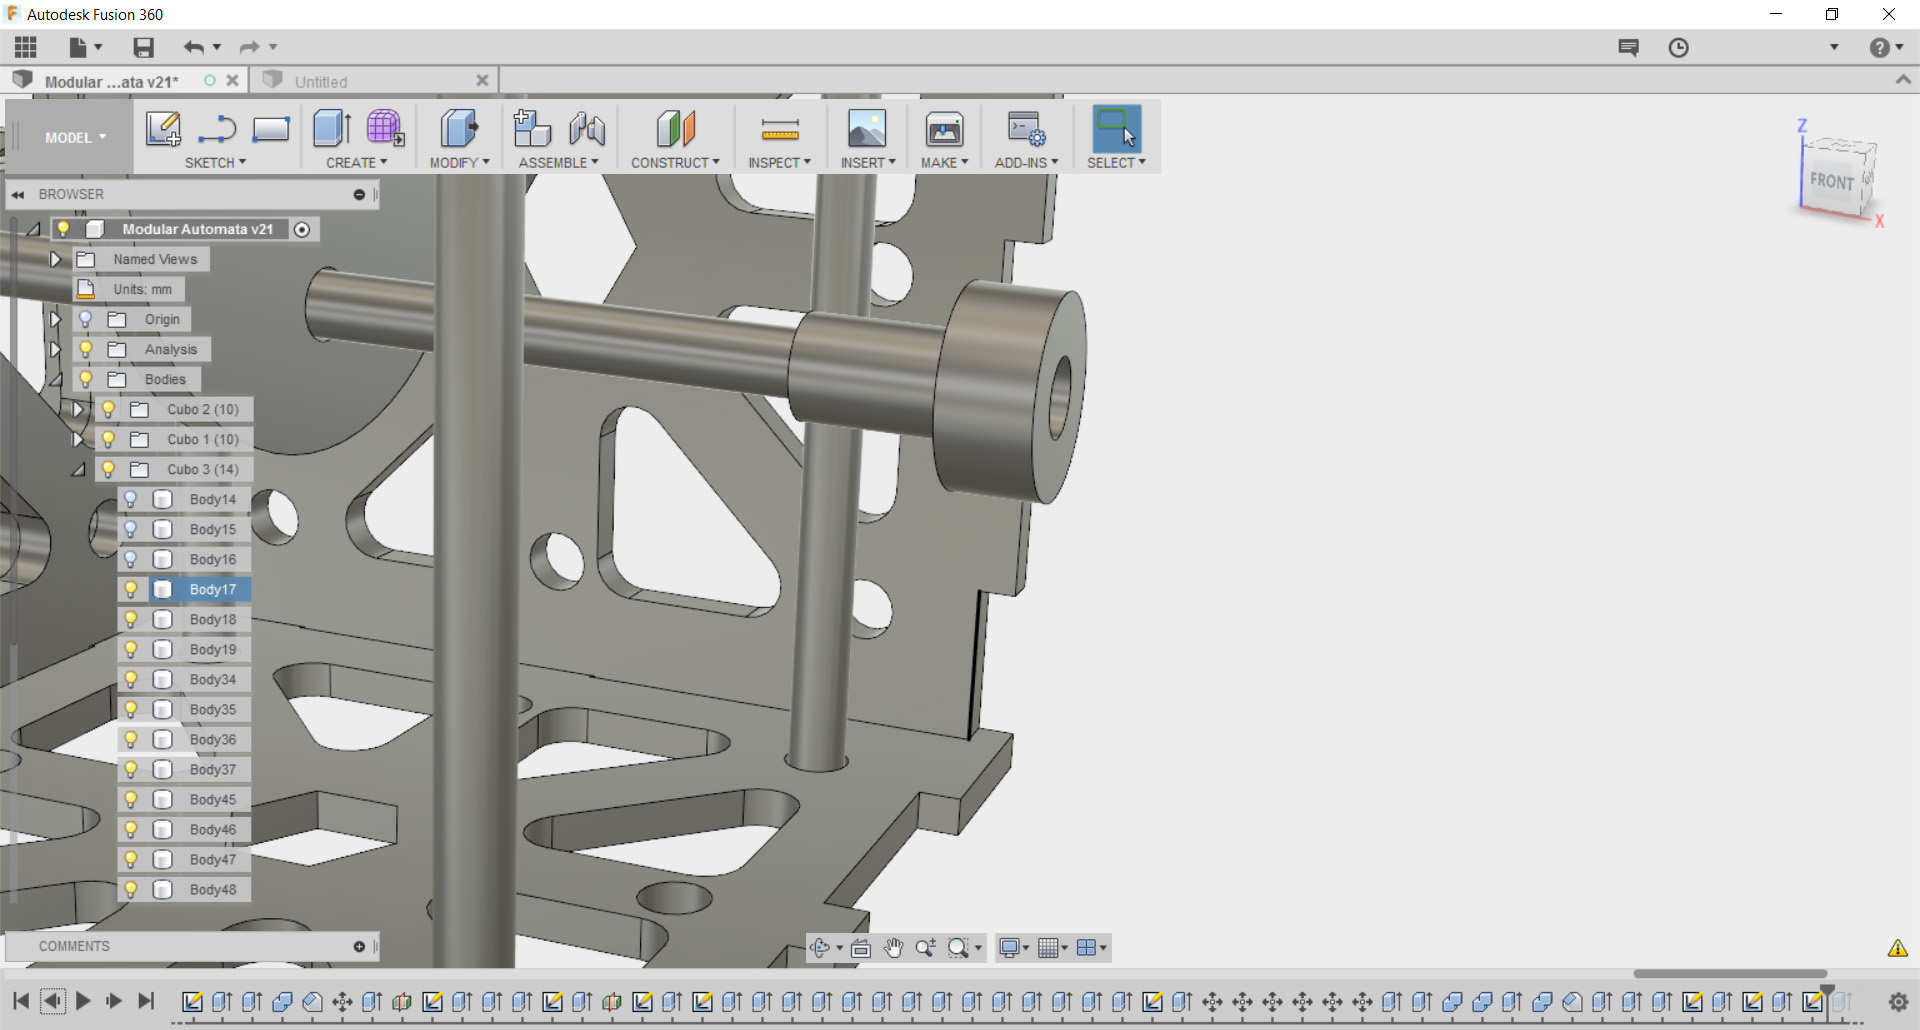Click the Zoom tool
1920x1030 pixels.
[926, 948]
